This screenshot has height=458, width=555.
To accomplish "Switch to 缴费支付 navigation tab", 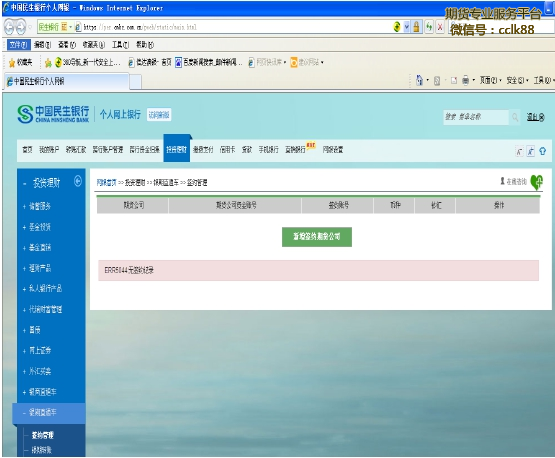I will [x=203, y=150].
